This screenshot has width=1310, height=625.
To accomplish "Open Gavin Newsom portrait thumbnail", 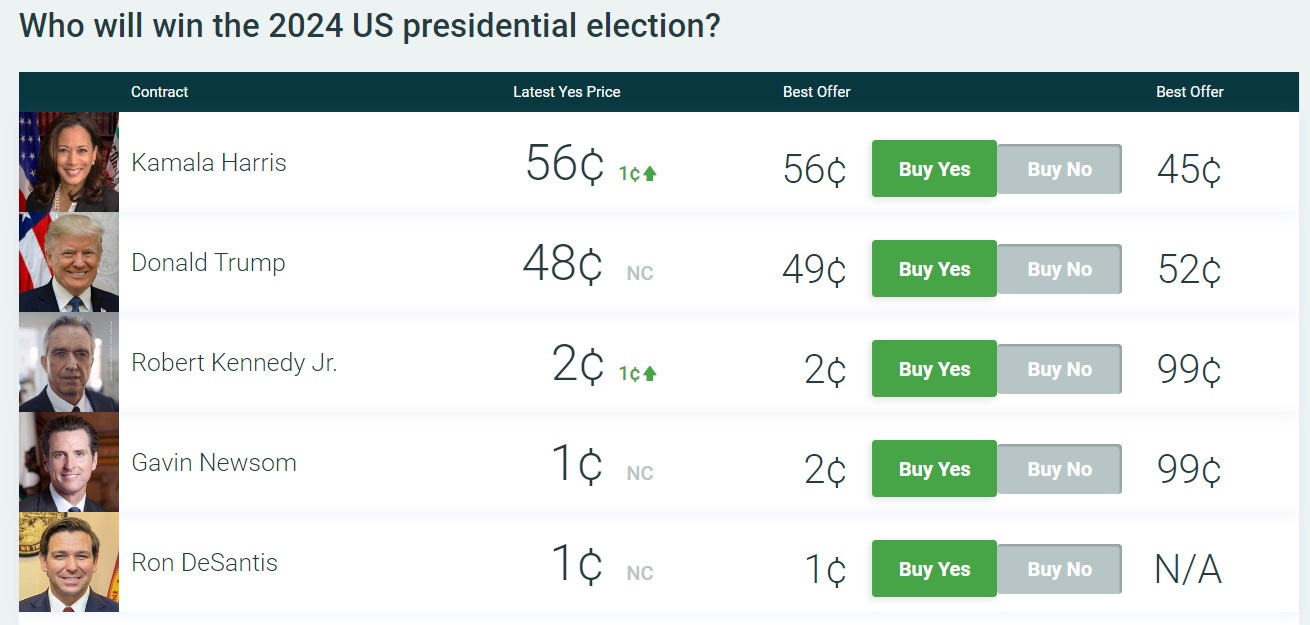I will [69, 462].
